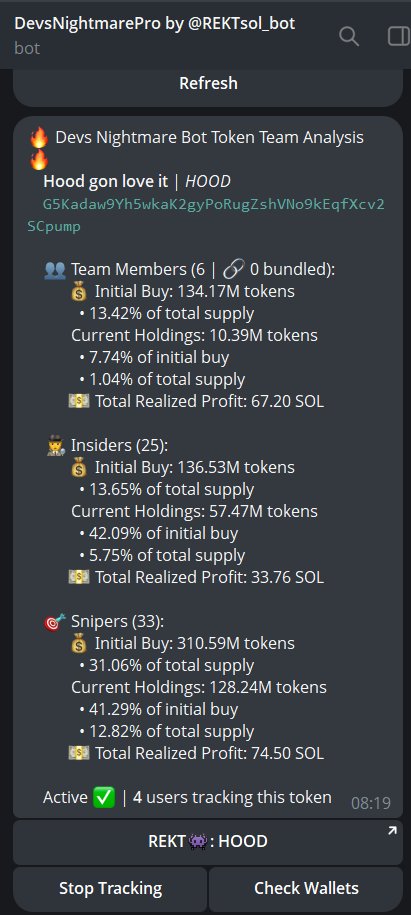Click the Snipers dart target icon

(x=55, y=622)
